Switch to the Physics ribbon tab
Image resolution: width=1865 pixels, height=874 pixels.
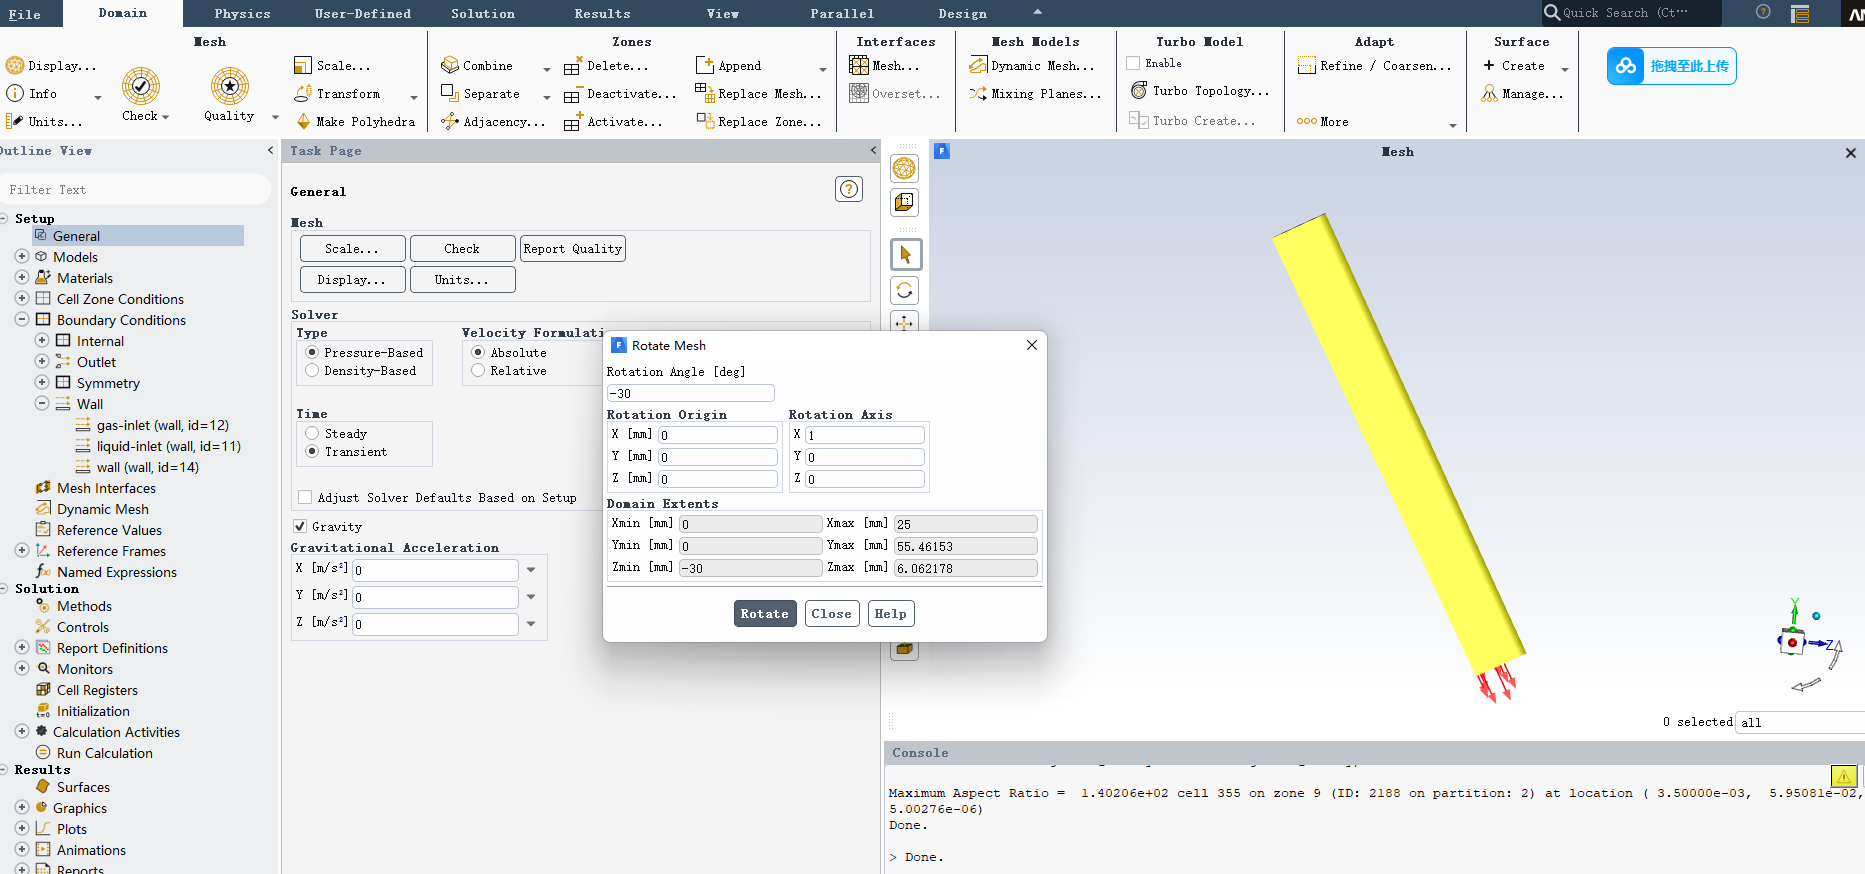tap(242, 13)
